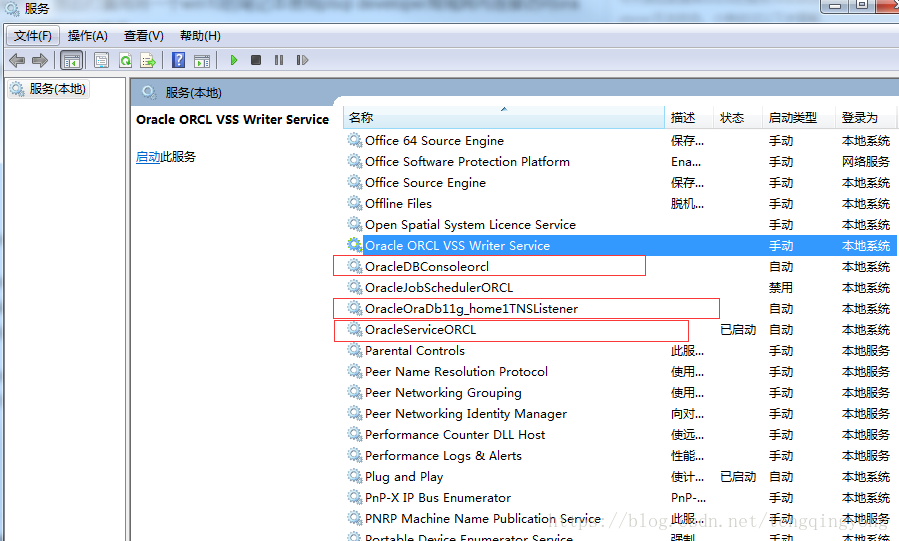
Task: Click the Stop service square icon
Action: click(256, 60)
